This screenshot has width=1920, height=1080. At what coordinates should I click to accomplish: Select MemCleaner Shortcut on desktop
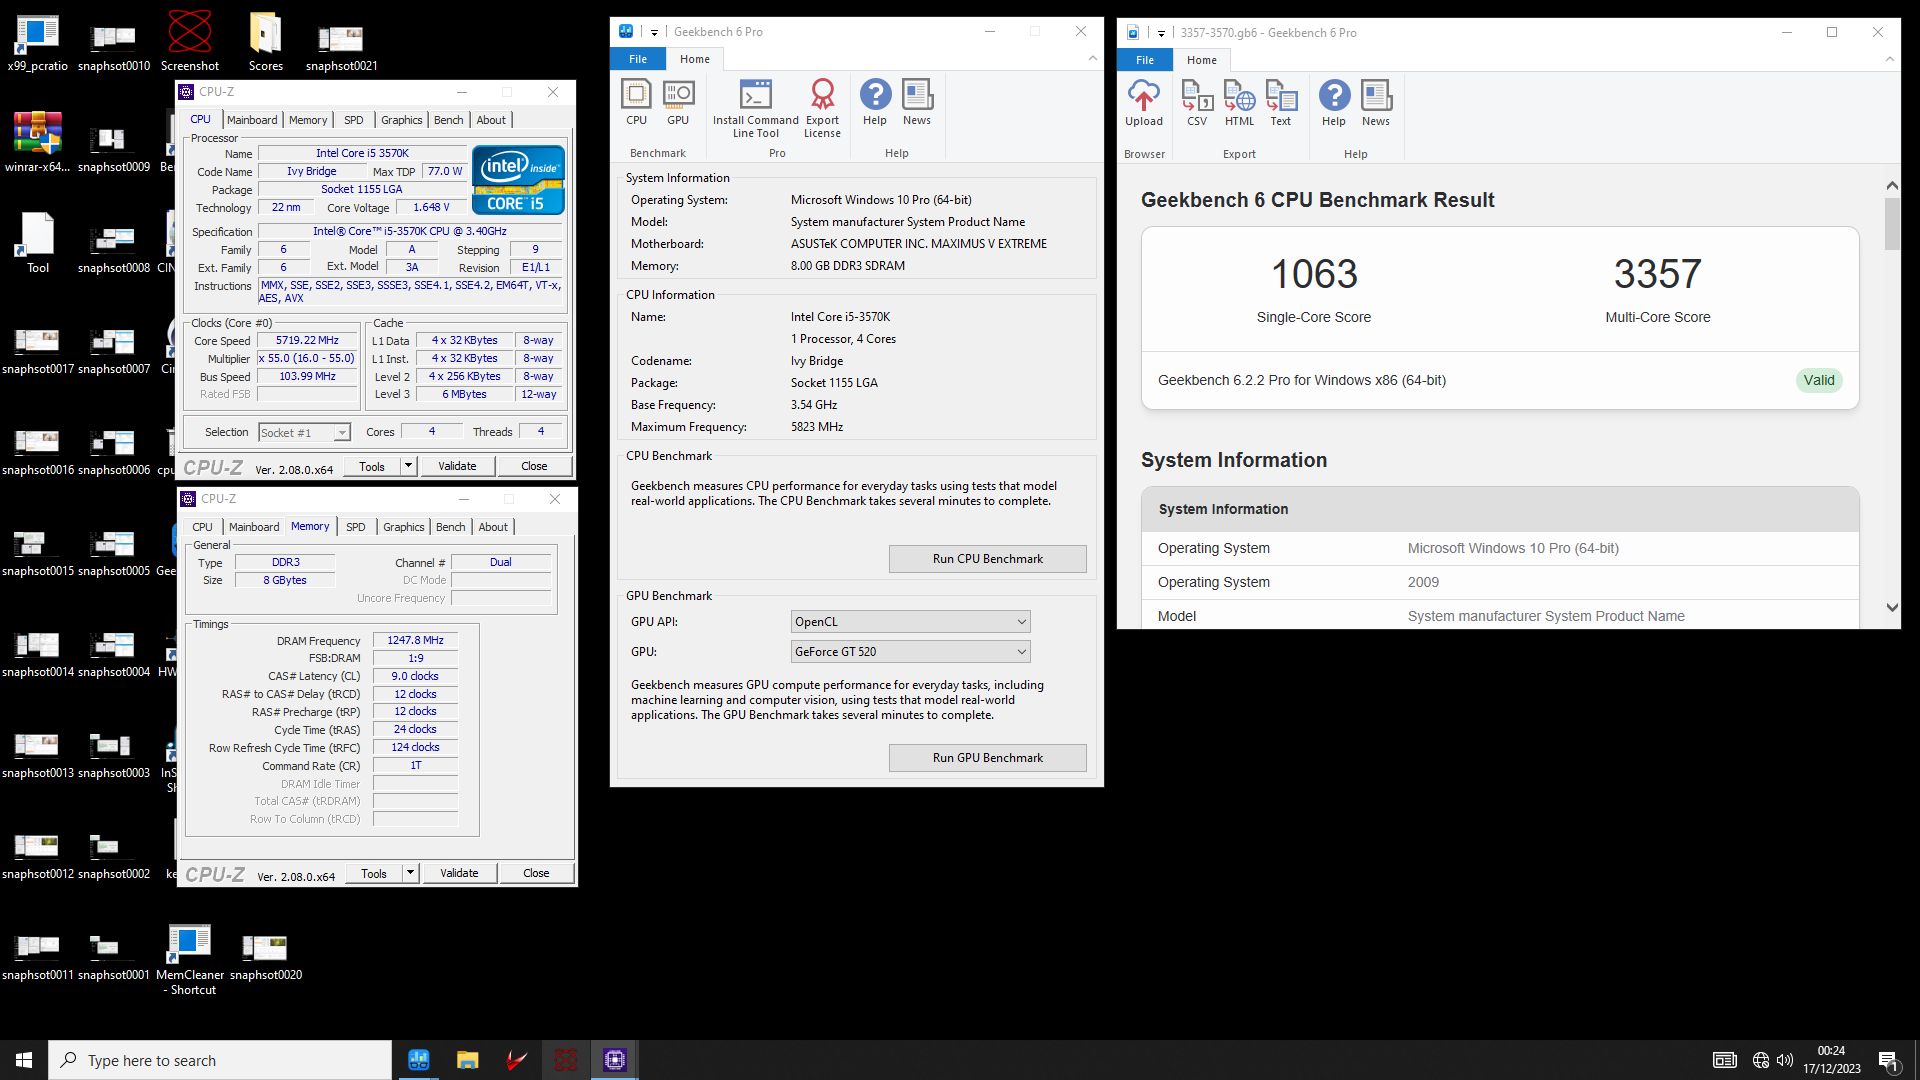click(190, 960)
